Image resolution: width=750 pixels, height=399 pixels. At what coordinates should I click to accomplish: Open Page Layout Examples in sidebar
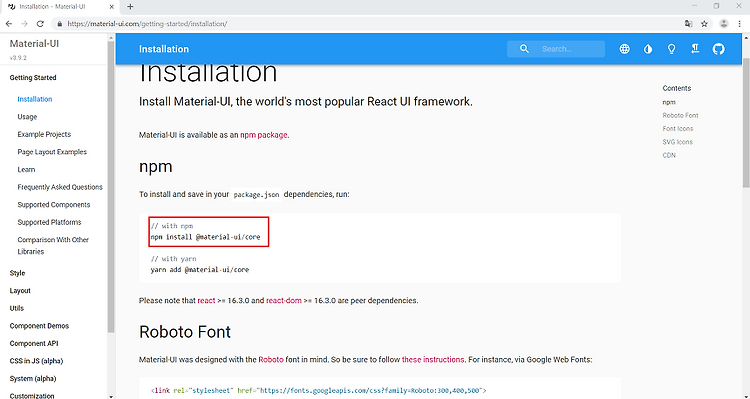click(52, 152)
